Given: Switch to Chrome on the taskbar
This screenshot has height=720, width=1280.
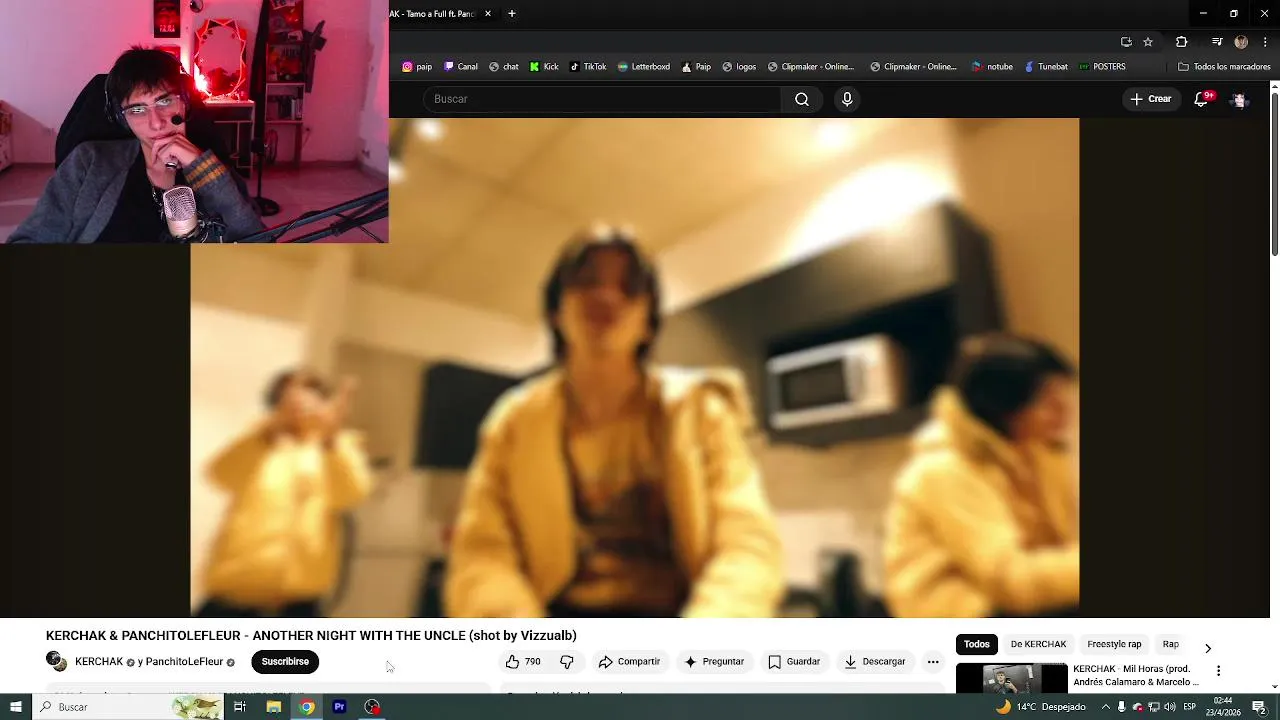Looking at the screenshot, I should (307, 707).
